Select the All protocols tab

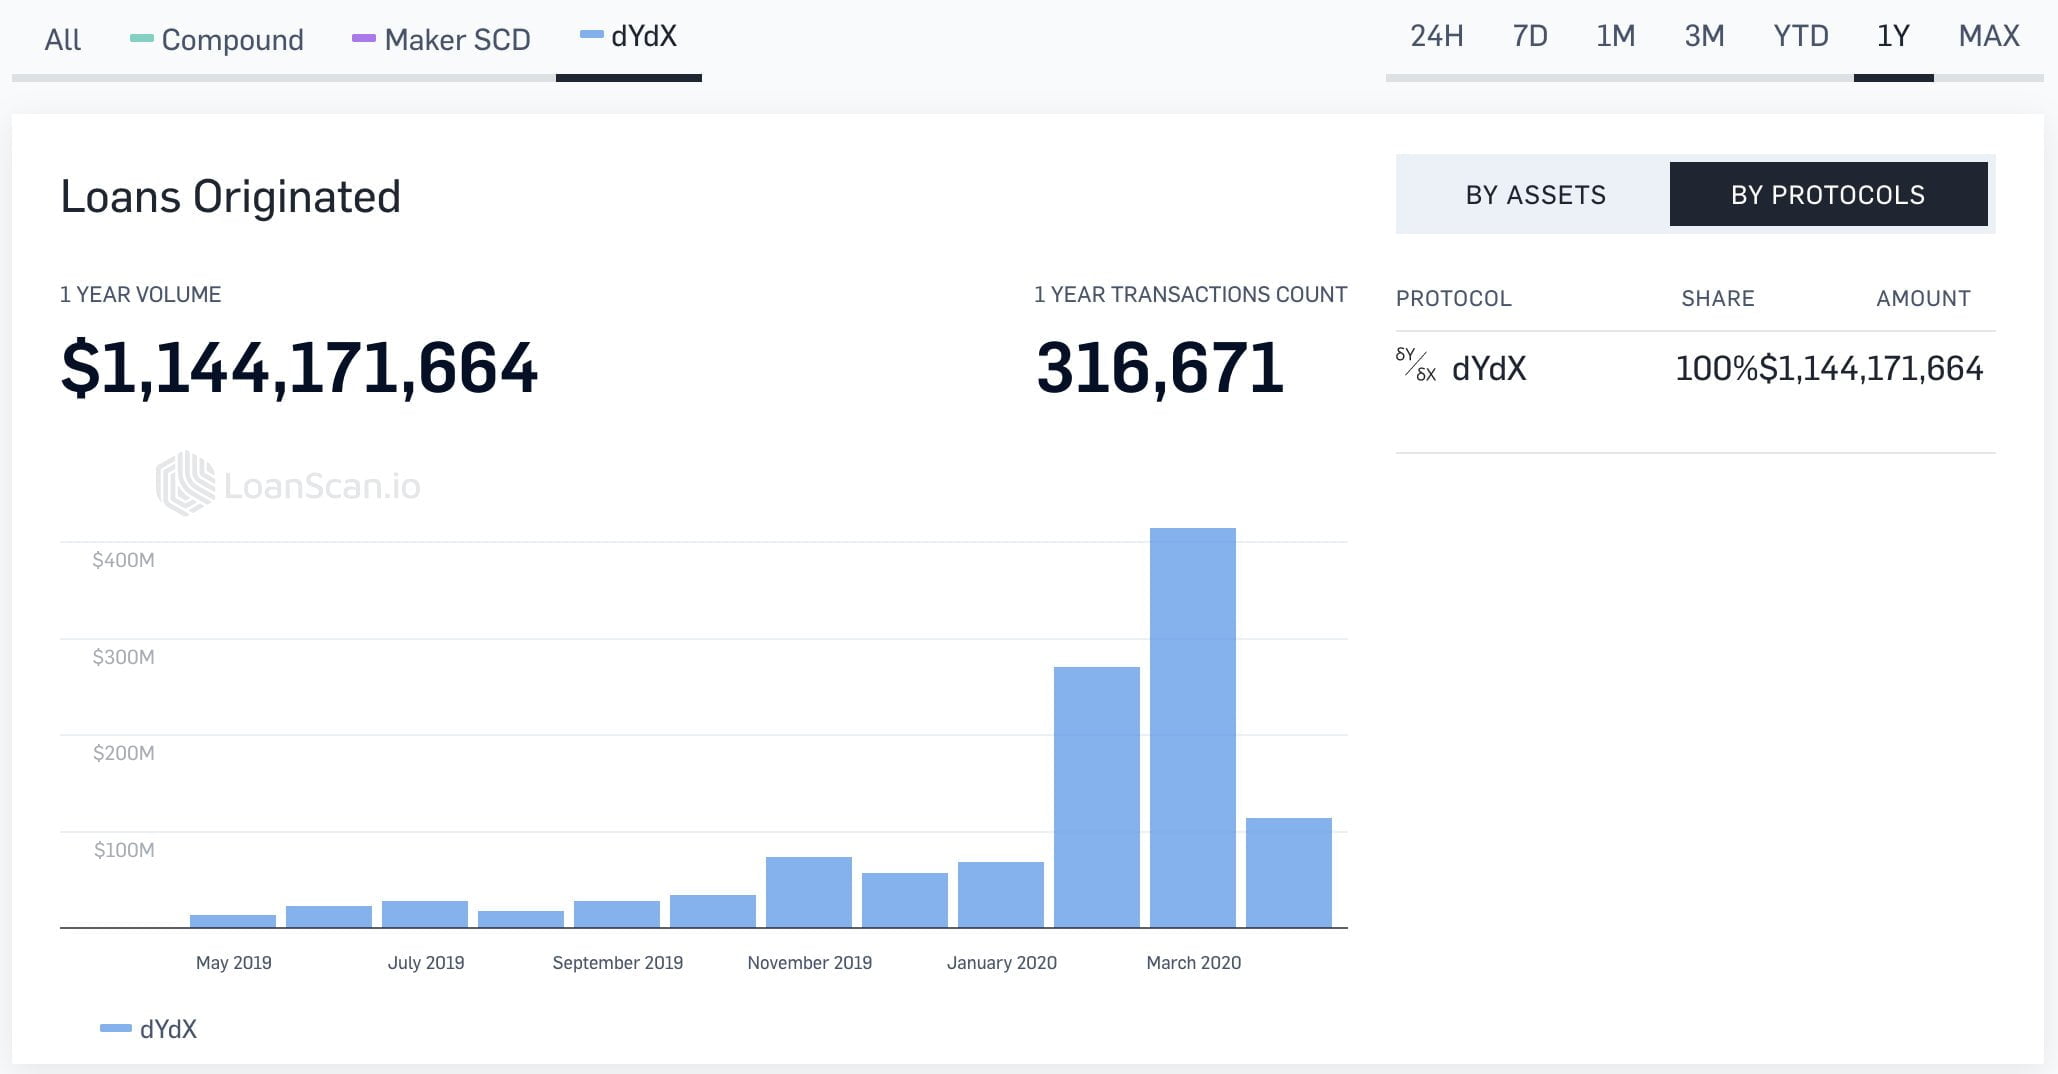[62, 40]
